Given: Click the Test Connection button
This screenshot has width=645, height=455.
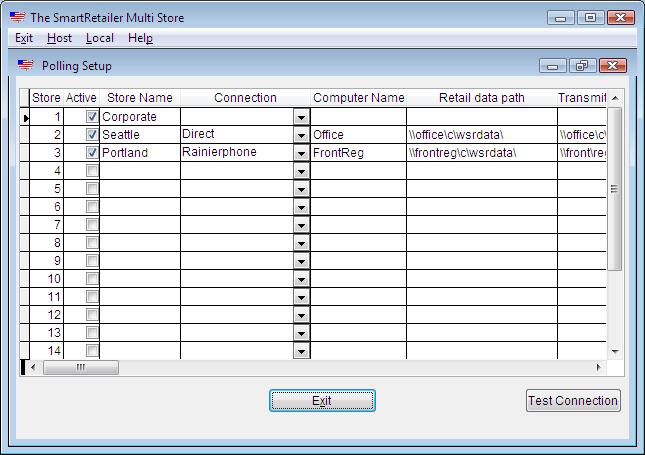Looking at the screenshot, I should tap(573, 401).
